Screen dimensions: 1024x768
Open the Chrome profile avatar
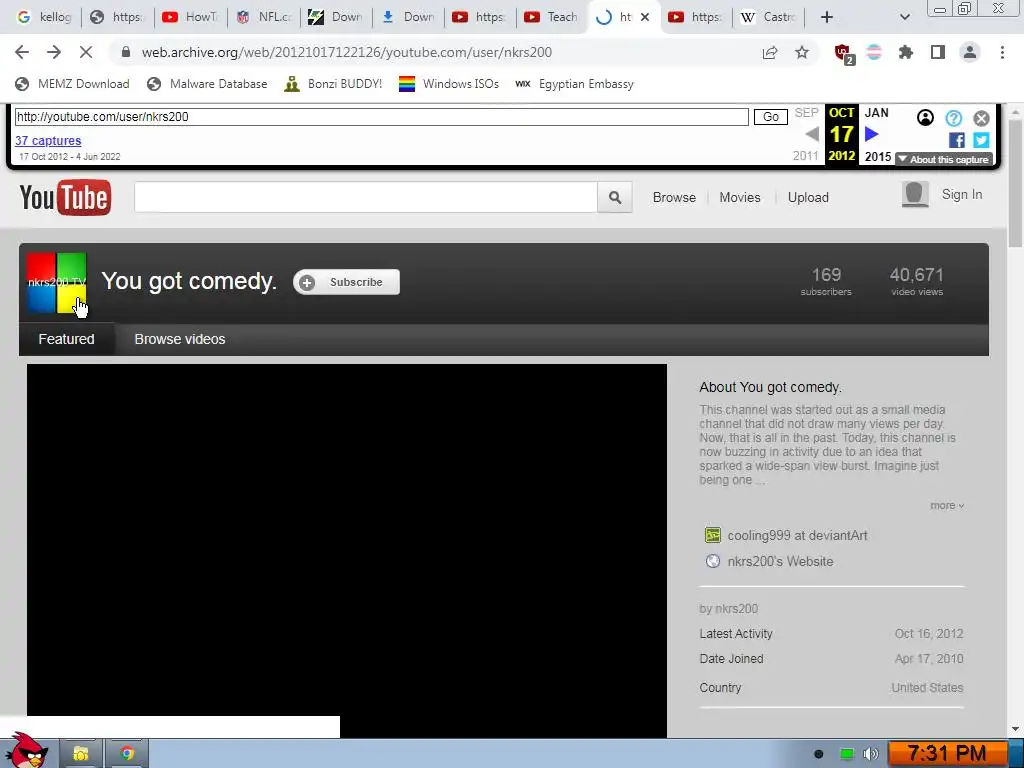(970, 52)
